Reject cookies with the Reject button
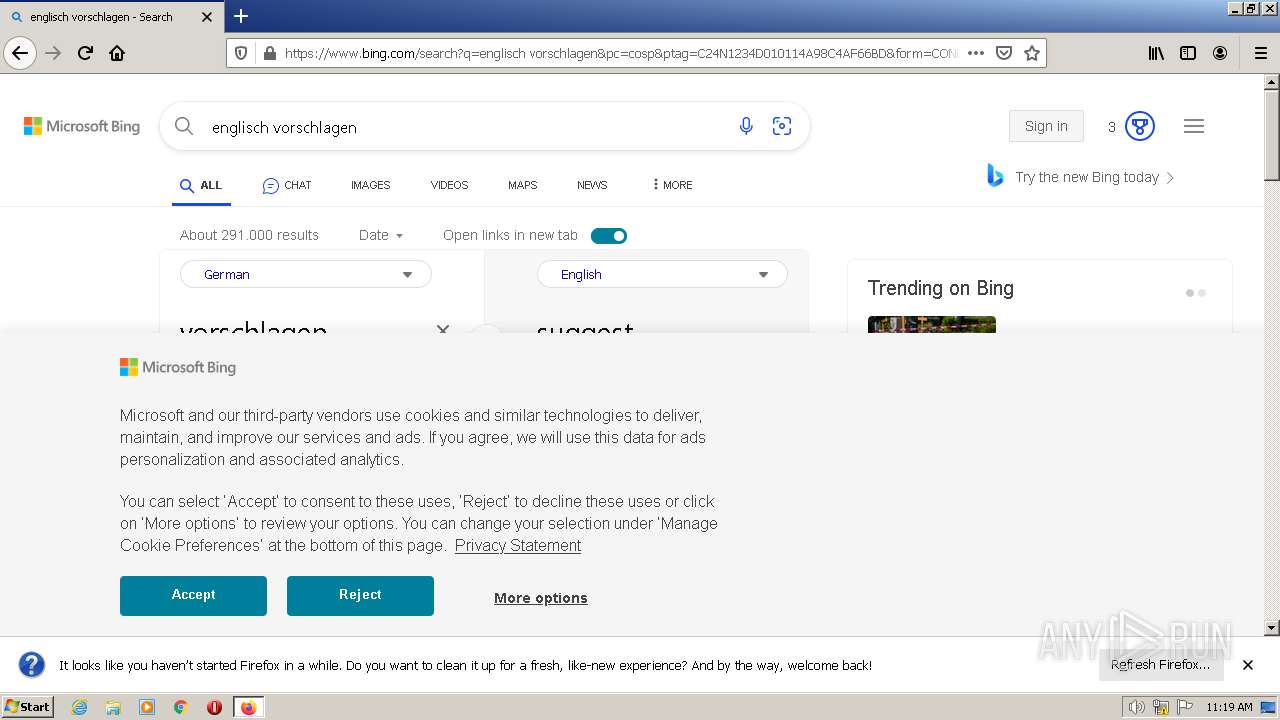 coord(360,596)
